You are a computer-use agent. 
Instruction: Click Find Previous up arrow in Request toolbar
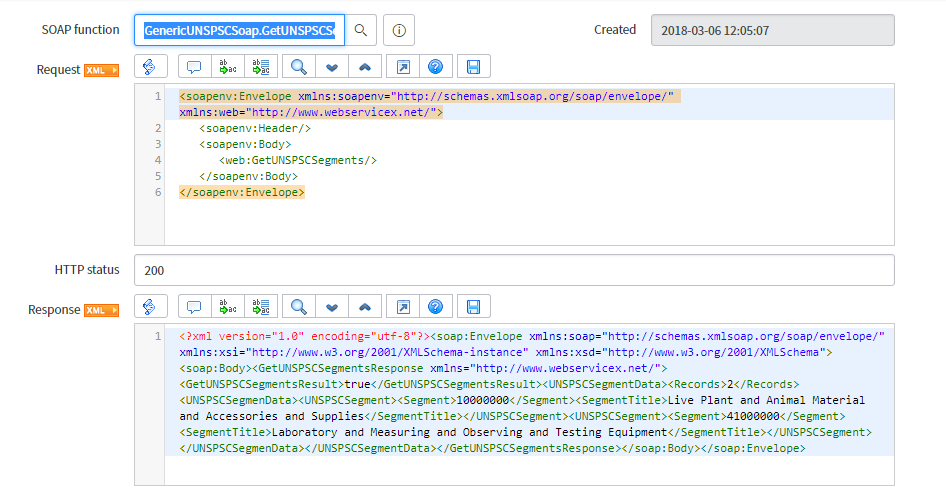pyautogui.click(x=365, y=67)
